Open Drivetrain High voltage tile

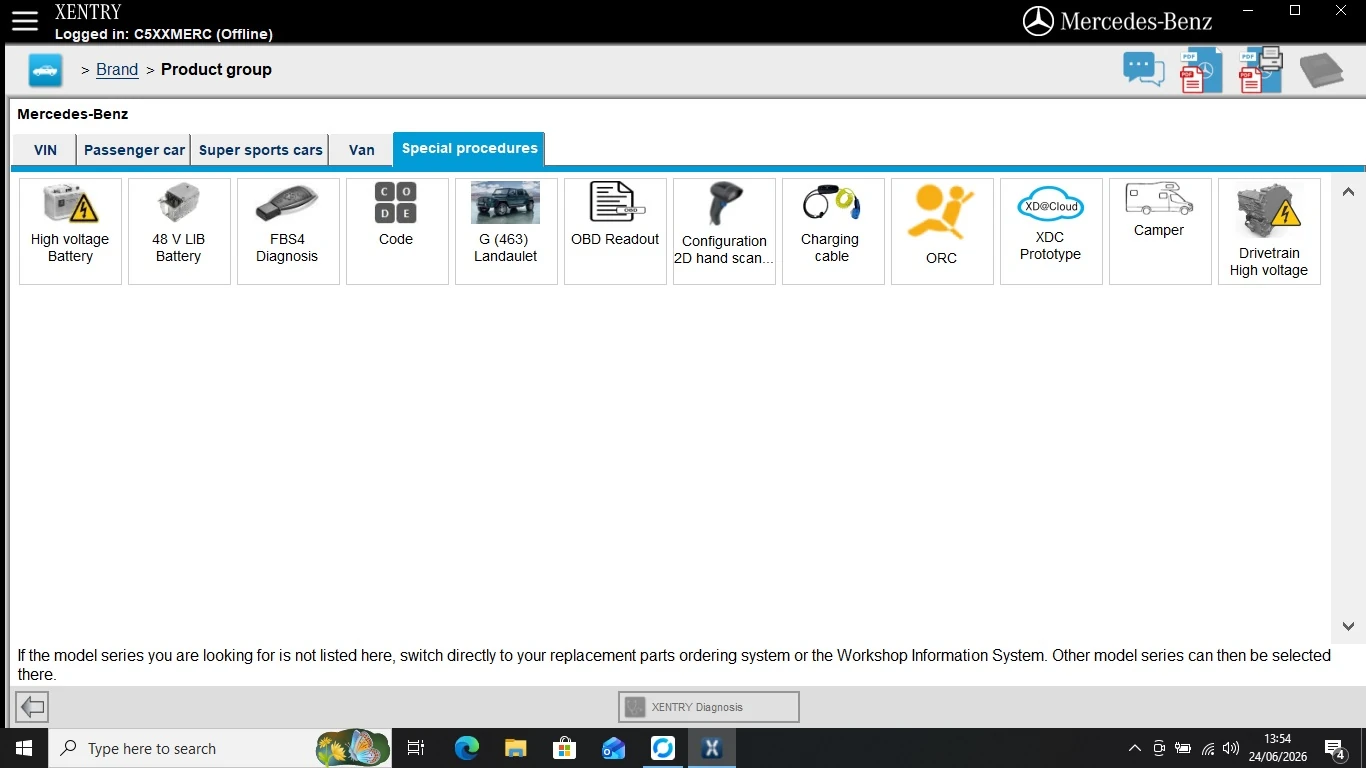click(x=1269, y=231)
